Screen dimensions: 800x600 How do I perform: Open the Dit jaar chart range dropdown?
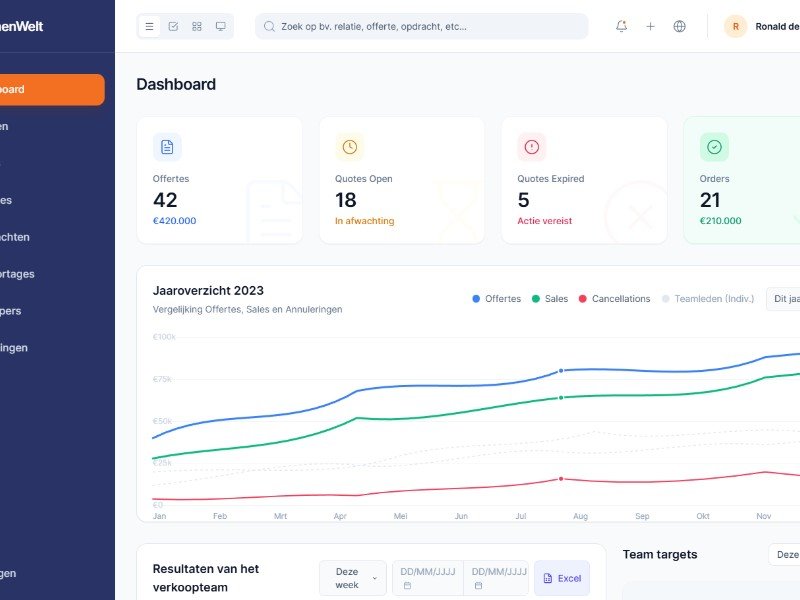click(x=783, y=299)
